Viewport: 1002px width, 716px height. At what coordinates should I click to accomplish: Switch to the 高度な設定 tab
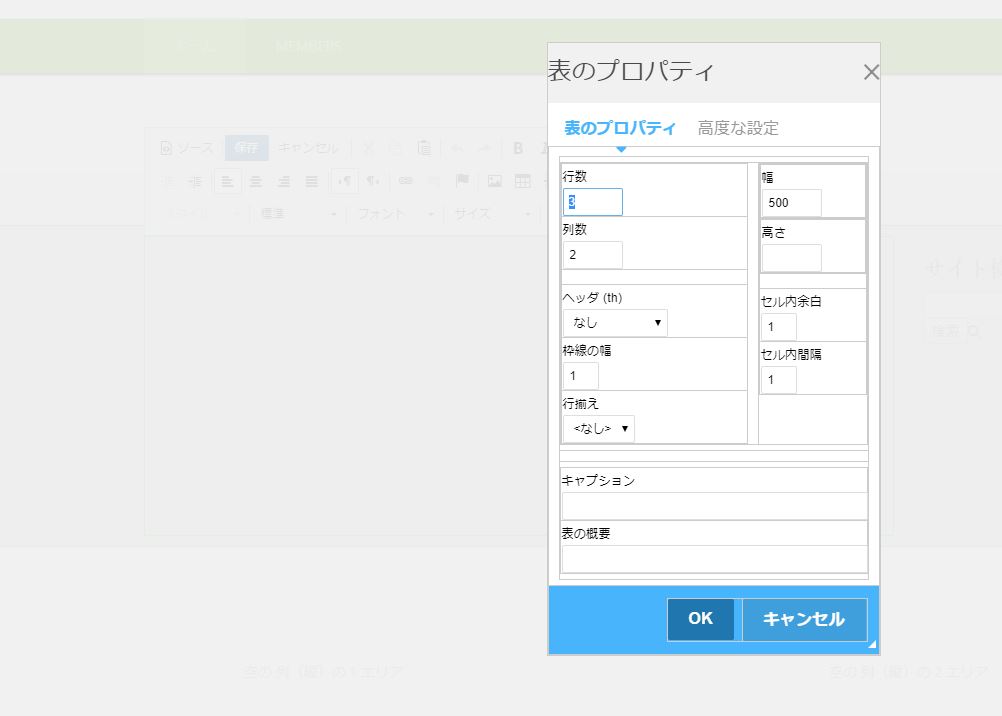coord(737,128)
